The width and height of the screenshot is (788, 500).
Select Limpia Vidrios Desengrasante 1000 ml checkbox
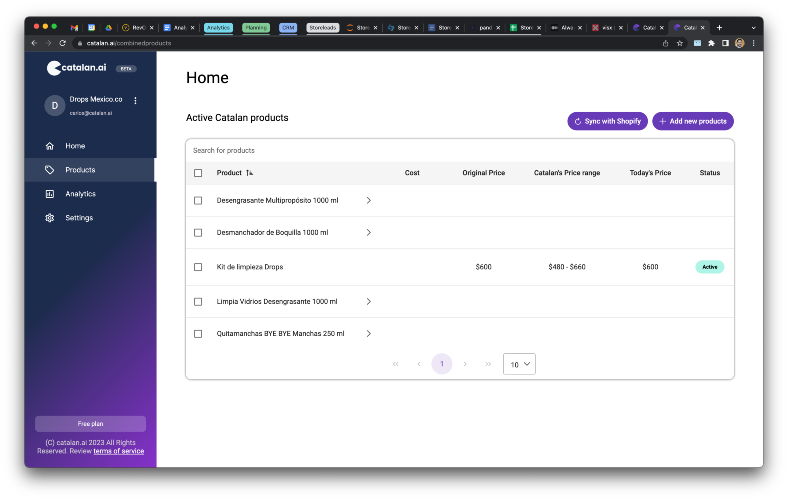click(x=198, y=302)
